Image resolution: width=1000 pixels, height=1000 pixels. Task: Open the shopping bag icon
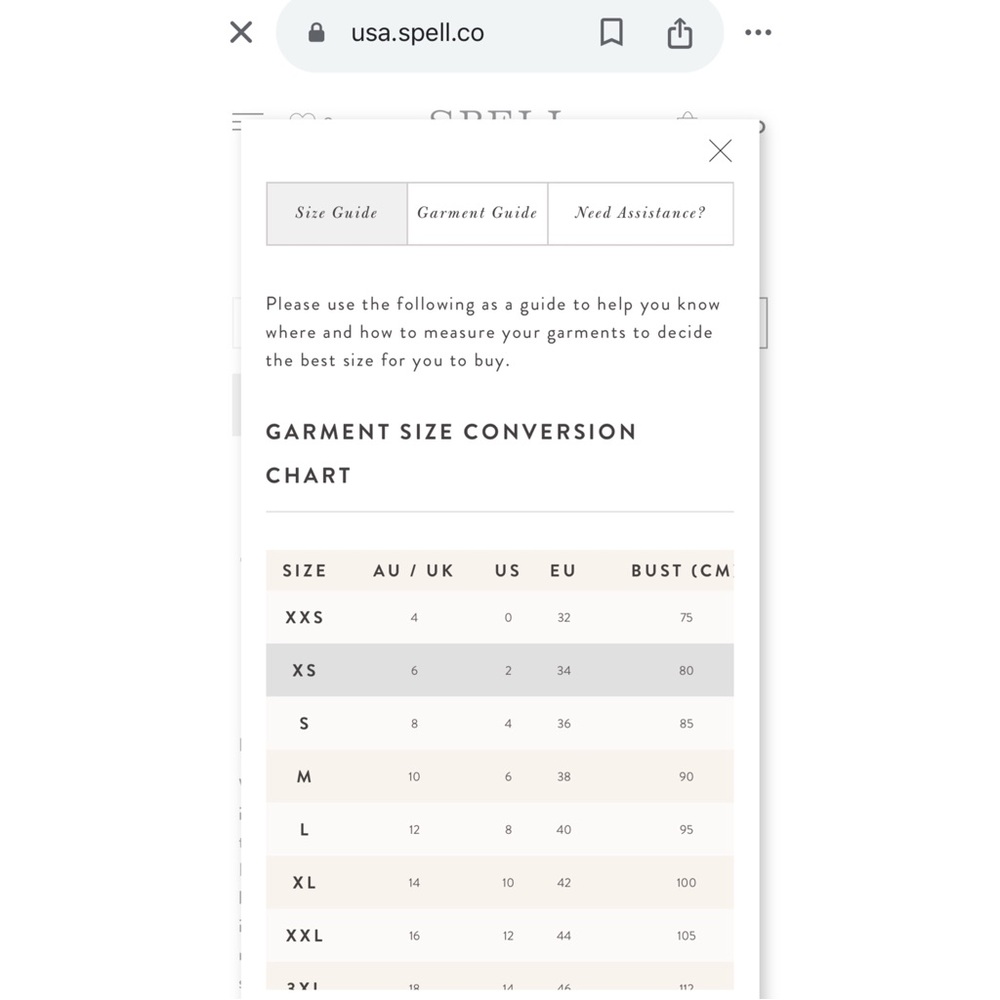click(x=687, y=116)
